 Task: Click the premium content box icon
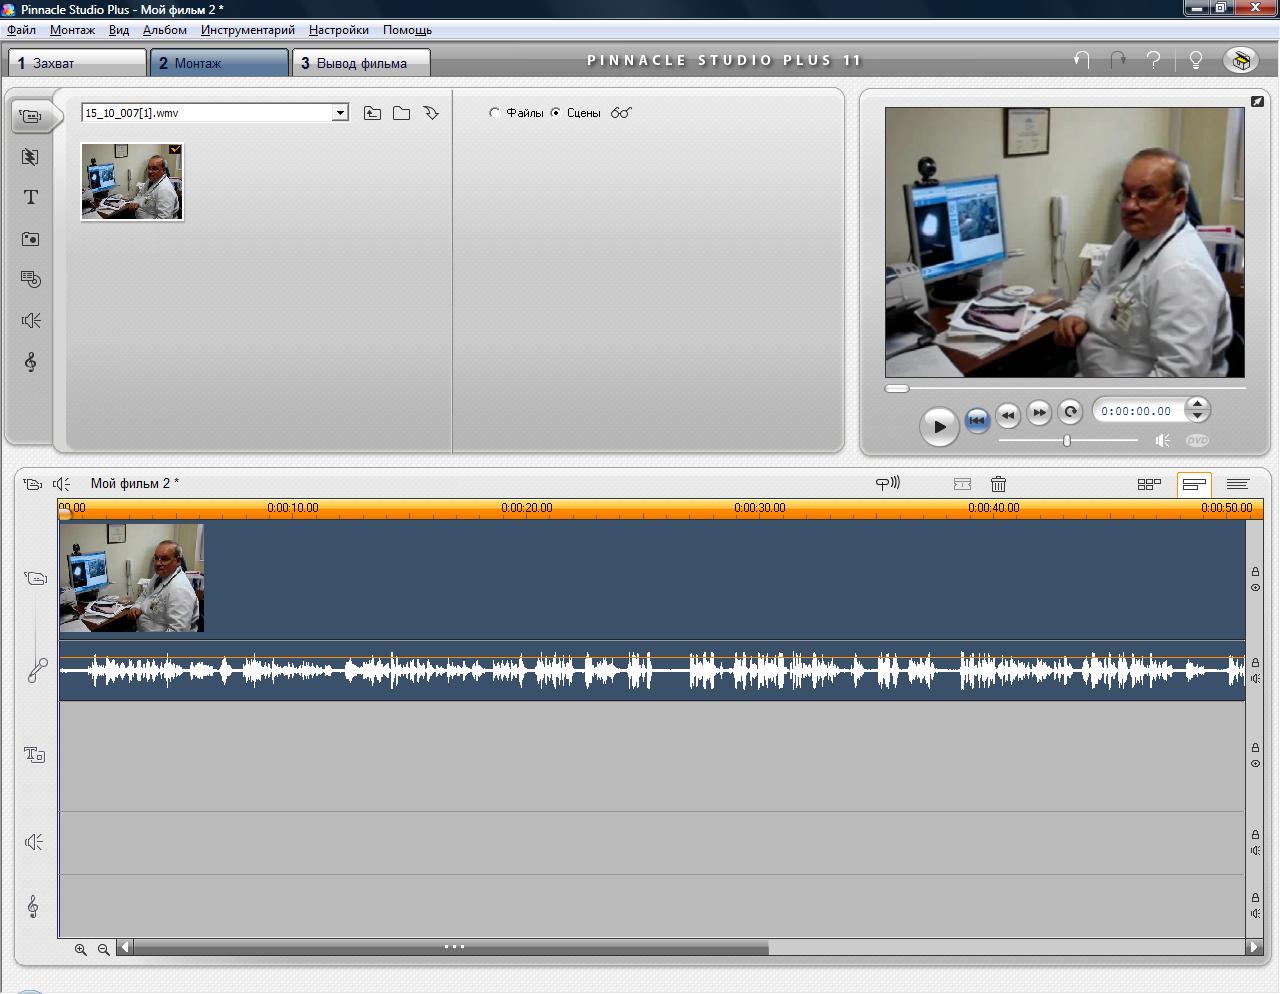click(x=1241, y=60)
